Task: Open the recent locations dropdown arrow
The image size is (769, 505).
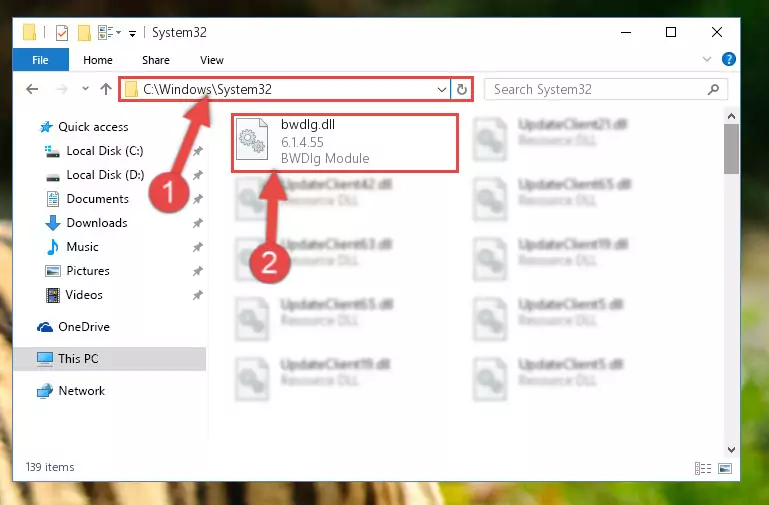Action: (x=85, y=89)
